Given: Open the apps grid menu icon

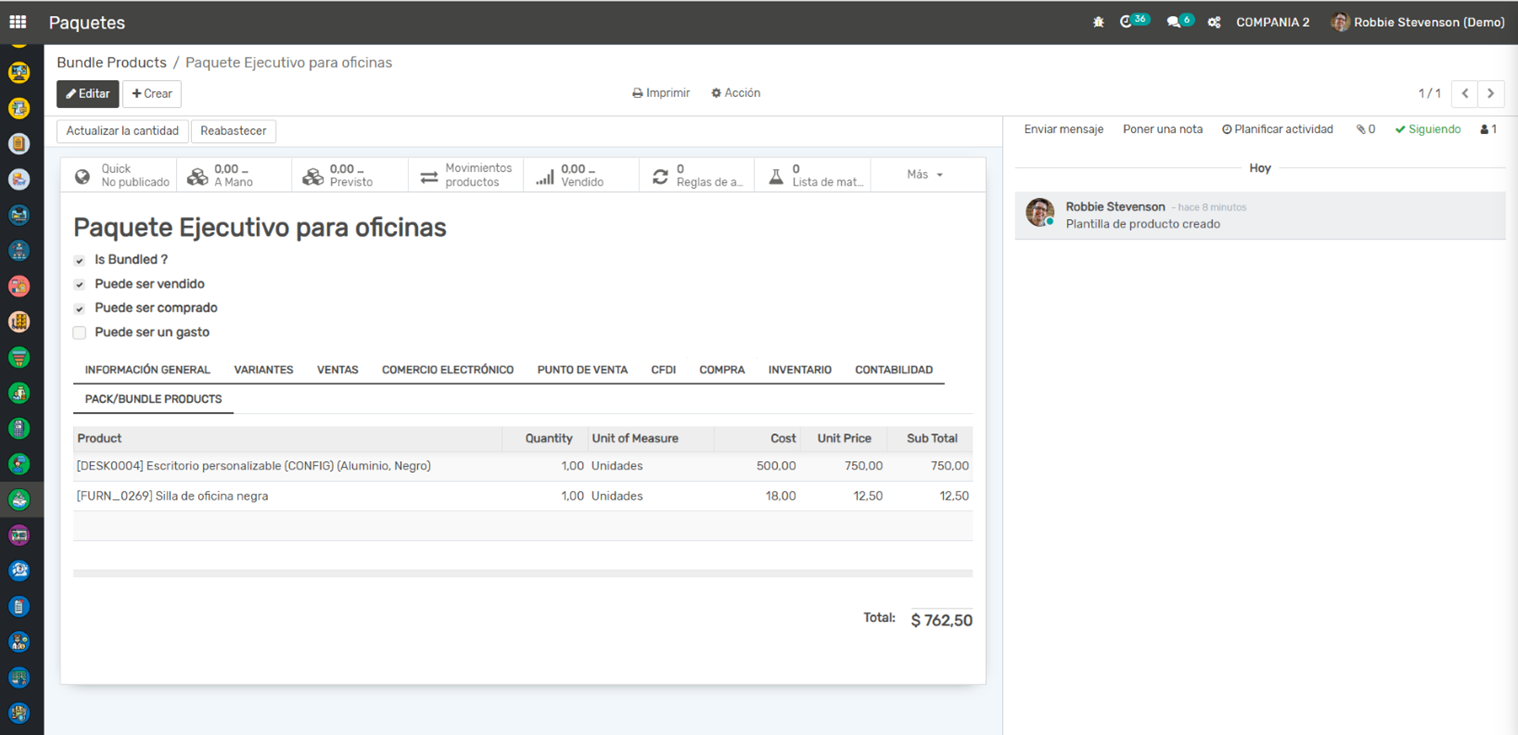Looking at the screenshot, I should [x=18, y=22].
